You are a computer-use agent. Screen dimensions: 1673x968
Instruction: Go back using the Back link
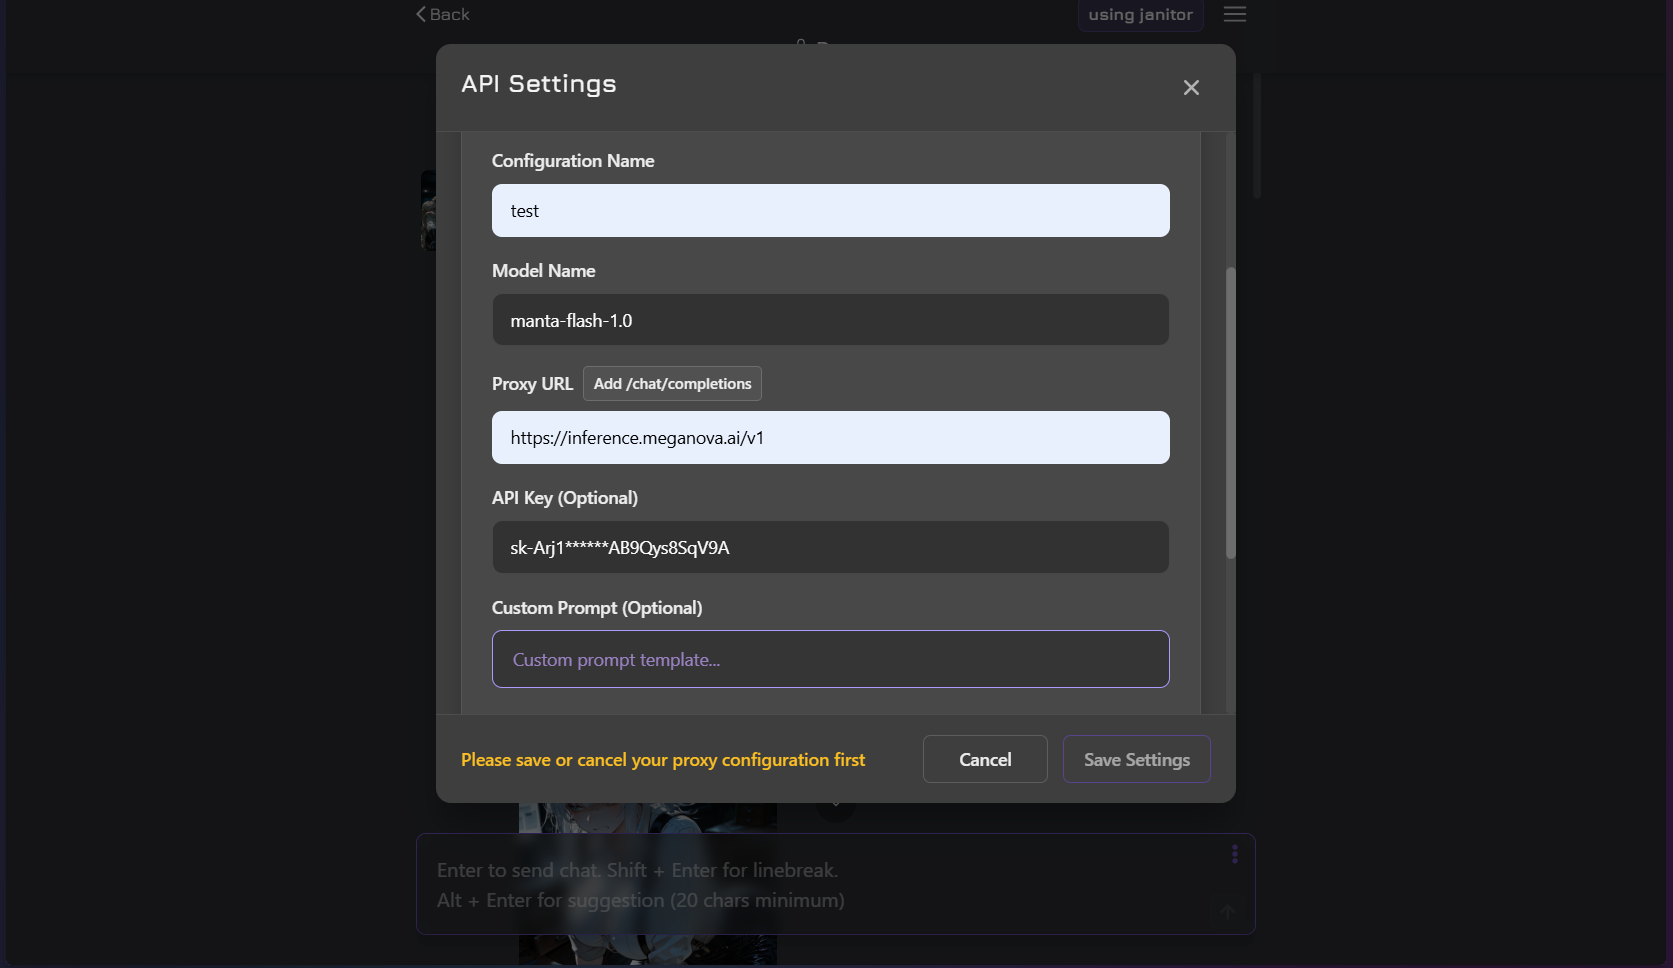[443, 14]
